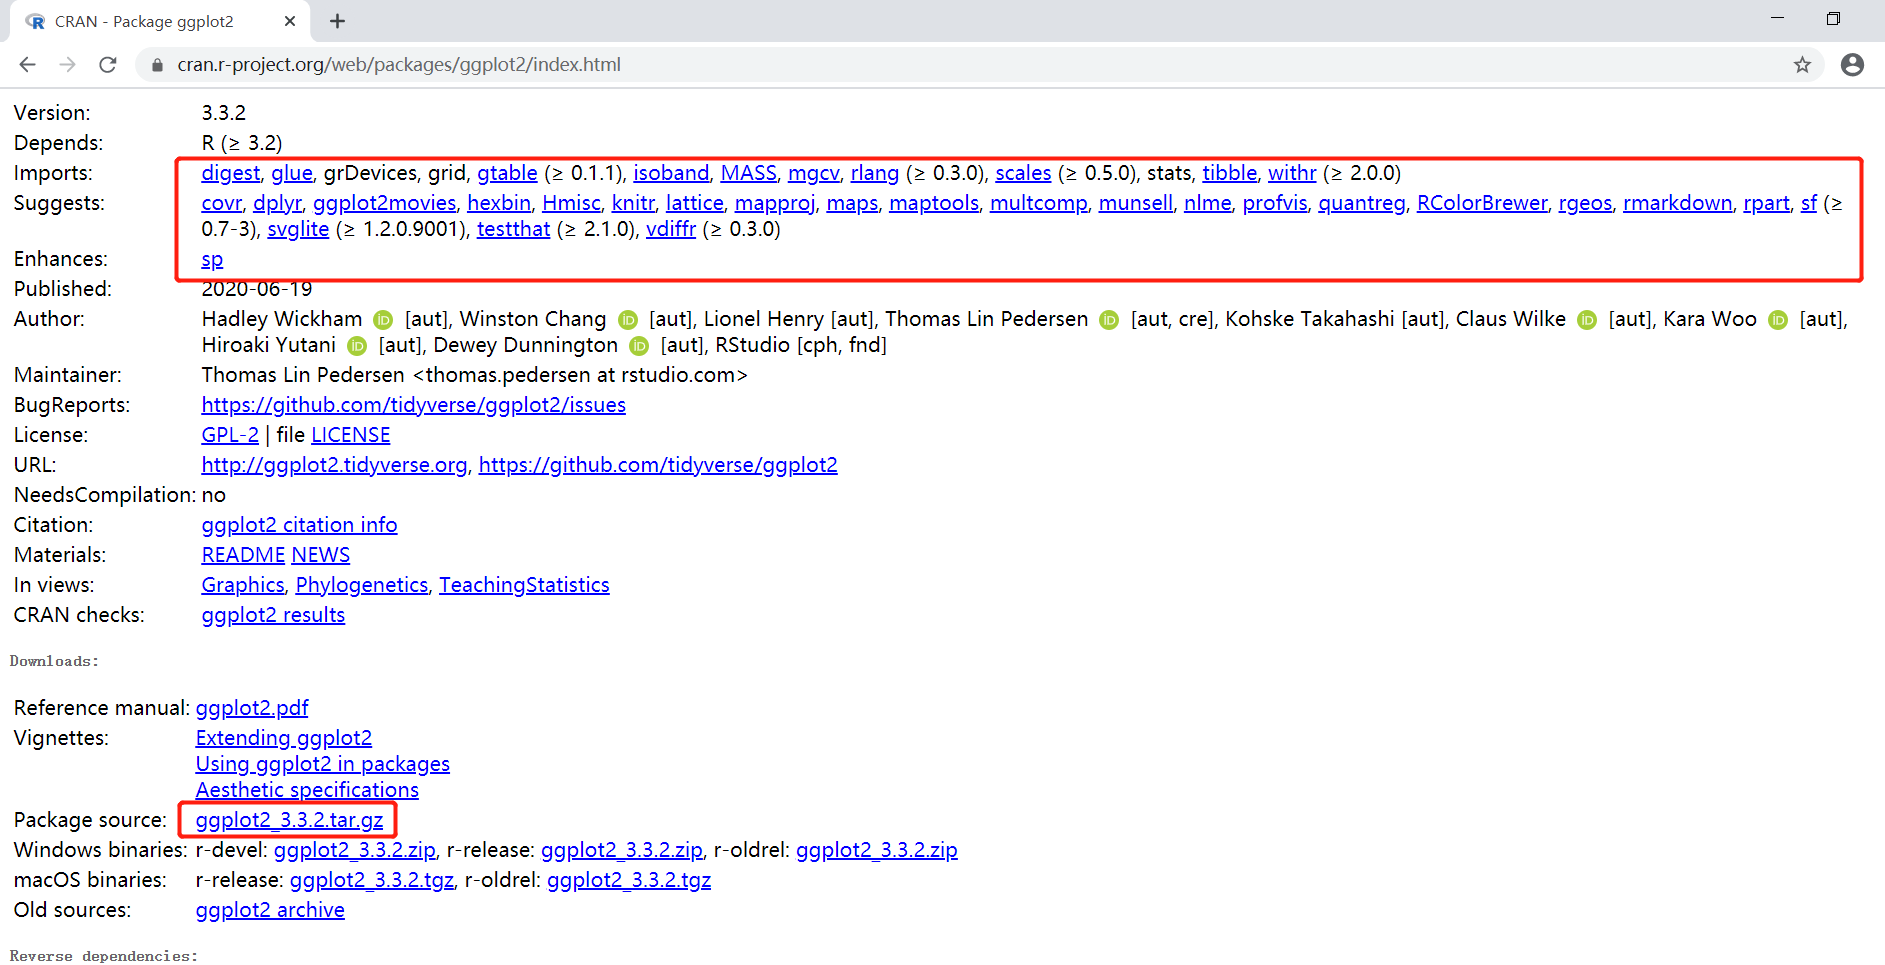The width and height of the screenshot is (1885, 965).
Task: Open the gtable package link
Action: (507, 173)
